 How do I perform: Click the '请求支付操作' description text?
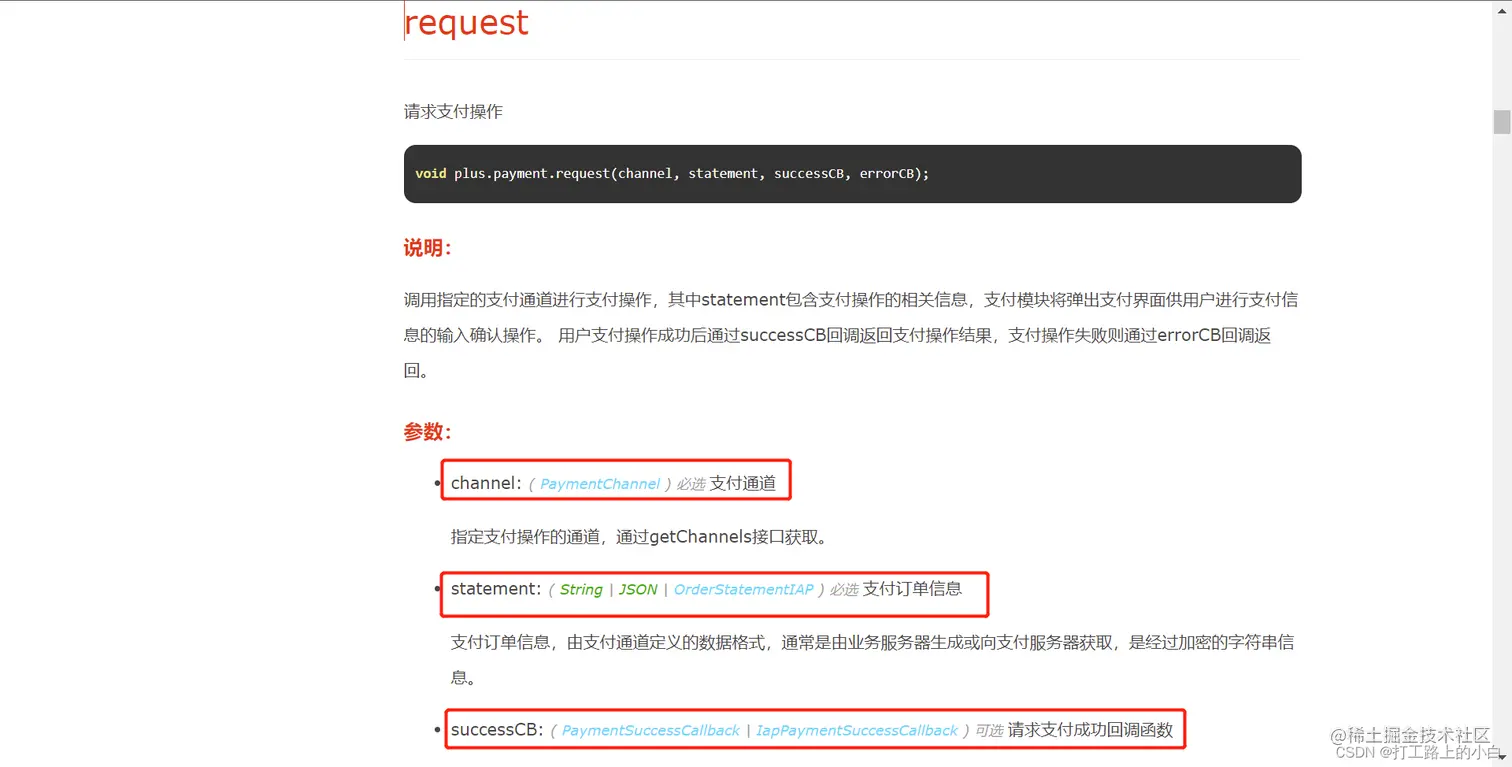tap(453, 112)
